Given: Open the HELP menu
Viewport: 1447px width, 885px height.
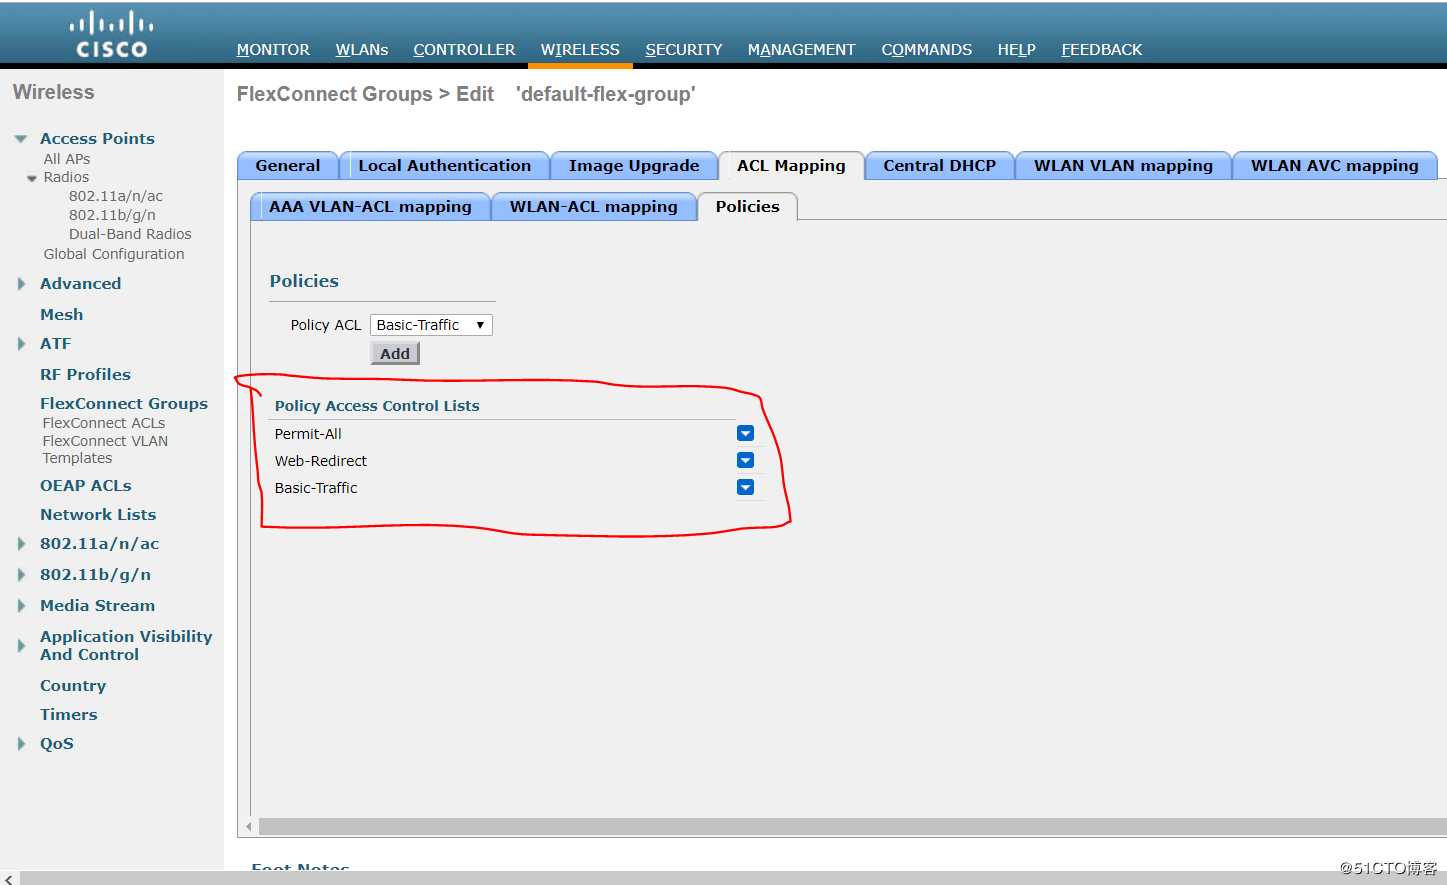Looking at the screenshot, I should [1016, 49].
